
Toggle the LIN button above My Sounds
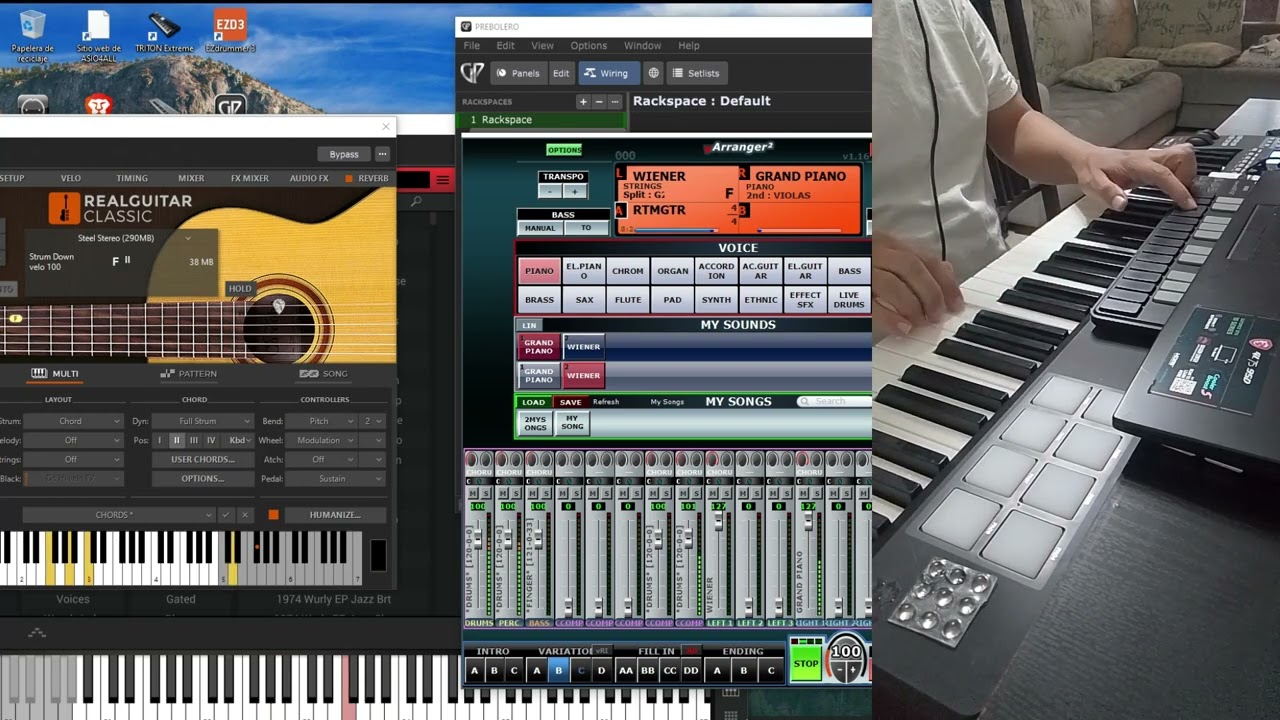point(529,325)
